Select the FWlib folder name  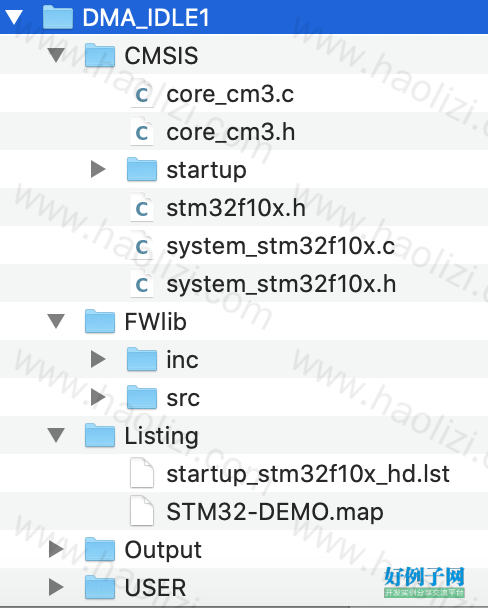click(x=155, y=322)
